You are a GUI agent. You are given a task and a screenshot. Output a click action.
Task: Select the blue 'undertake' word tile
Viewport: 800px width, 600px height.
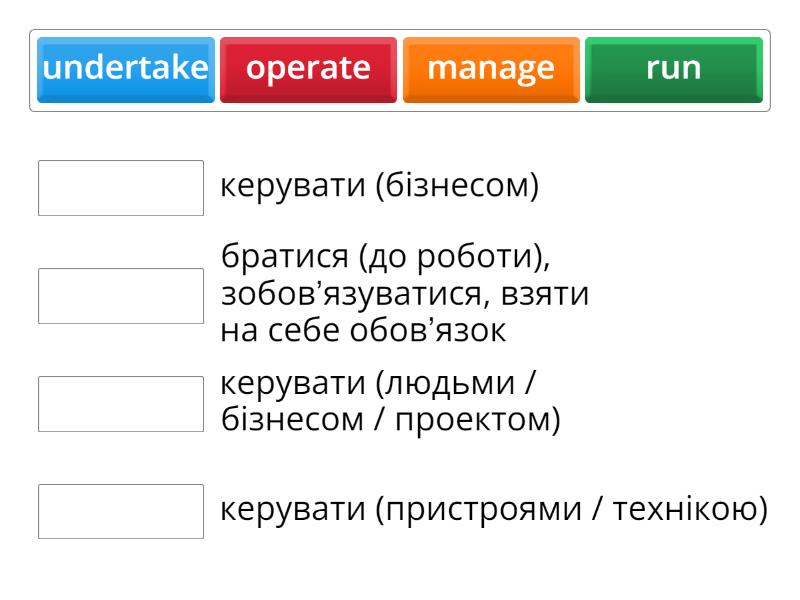click(x=126, y=69)
